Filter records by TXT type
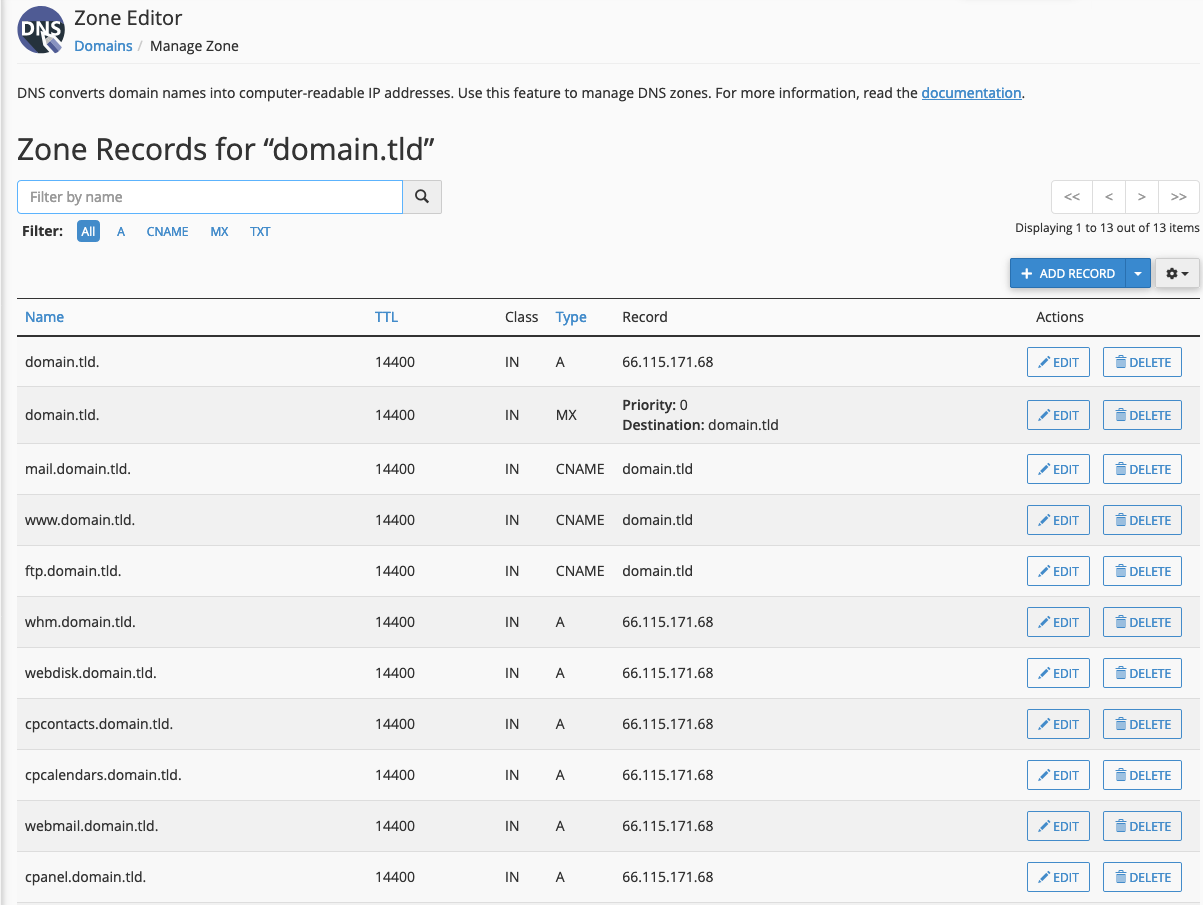This screenshot has height=905, width=1203. click(260, 231)
